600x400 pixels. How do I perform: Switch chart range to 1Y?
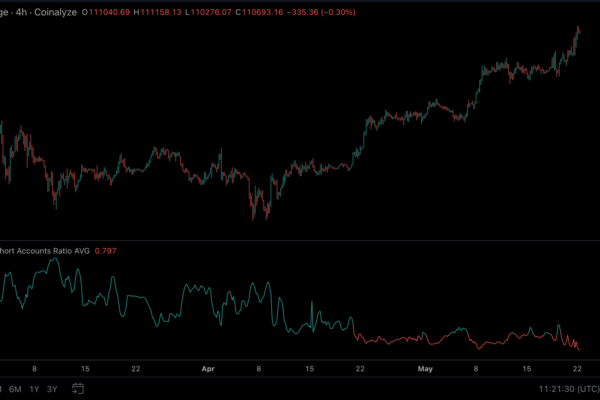point(34,388)
